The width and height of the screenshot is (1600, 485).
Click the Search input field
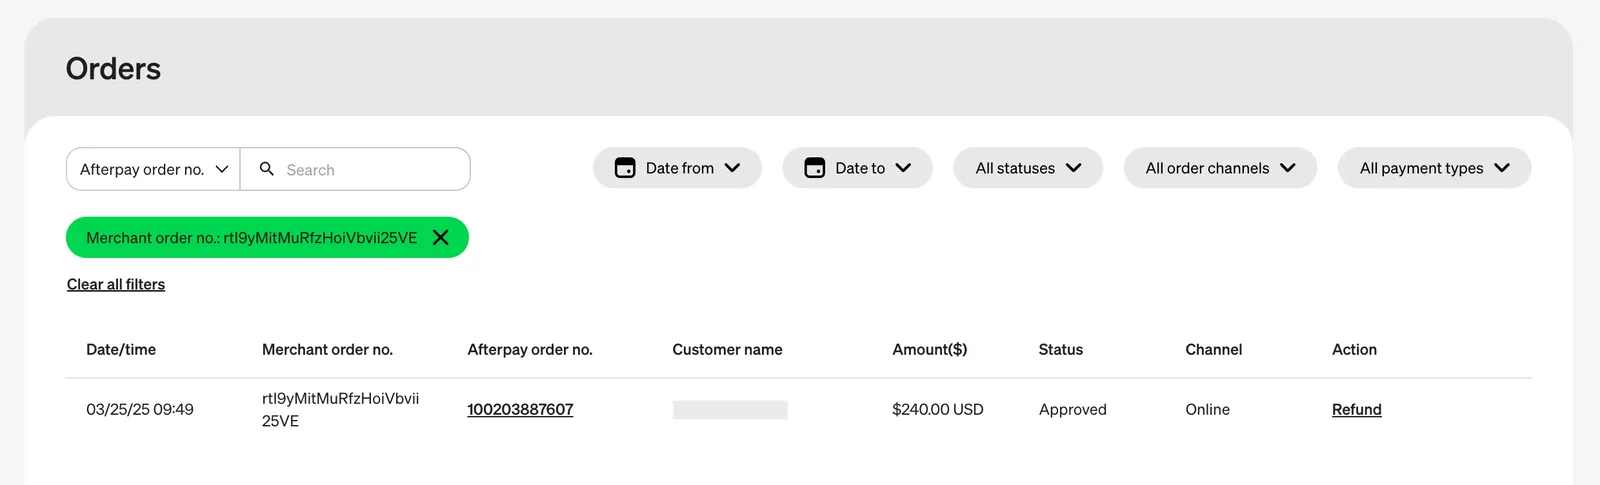355,169
